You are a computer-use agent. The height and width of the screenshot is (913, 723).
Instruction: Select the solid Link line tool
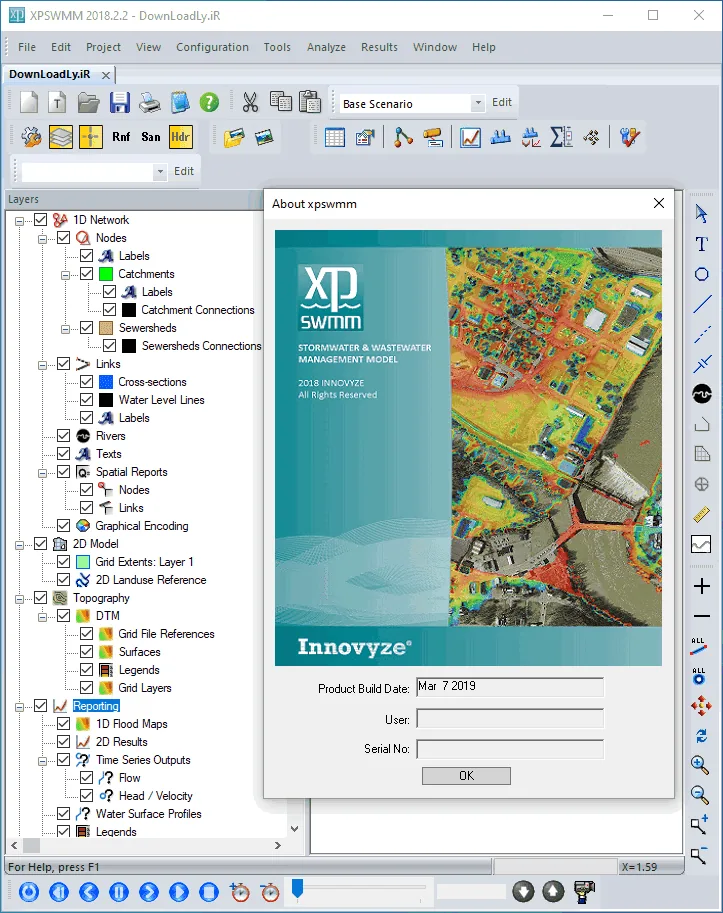click(702, 304)
